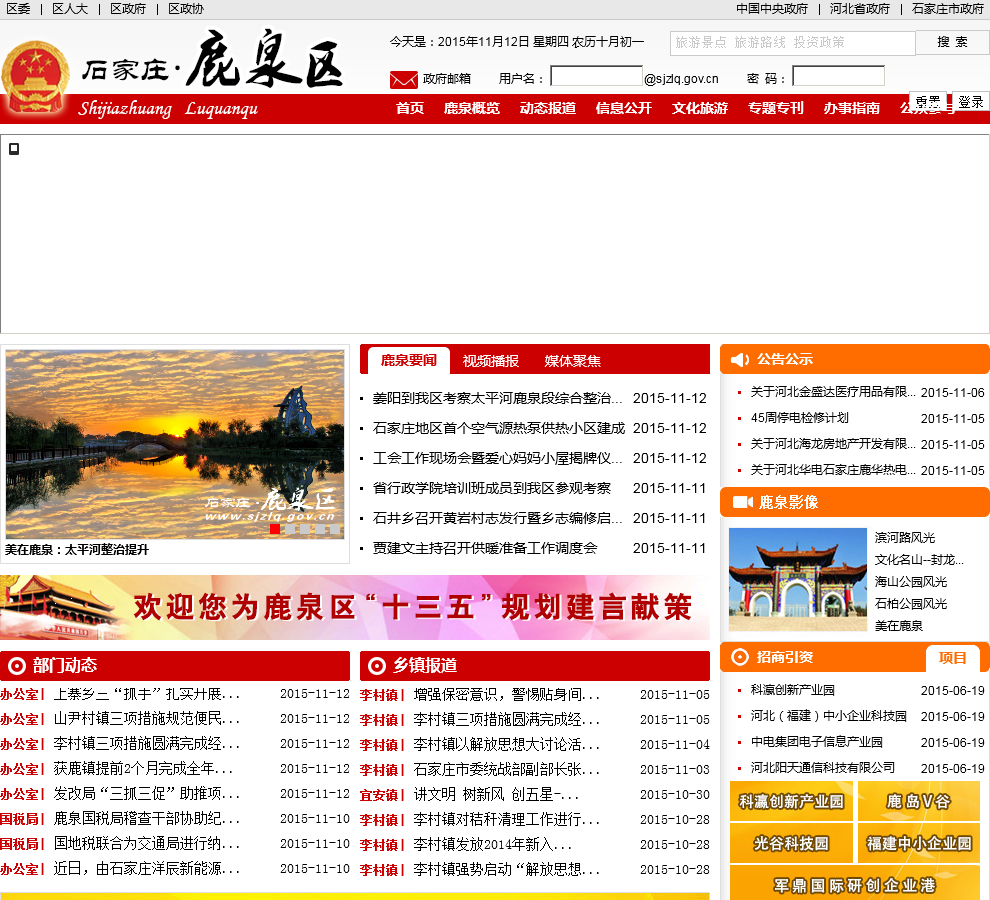
Task: Open the 45周停电检修计划 notice
Action: pyautogui.click(x=799, y=418)
